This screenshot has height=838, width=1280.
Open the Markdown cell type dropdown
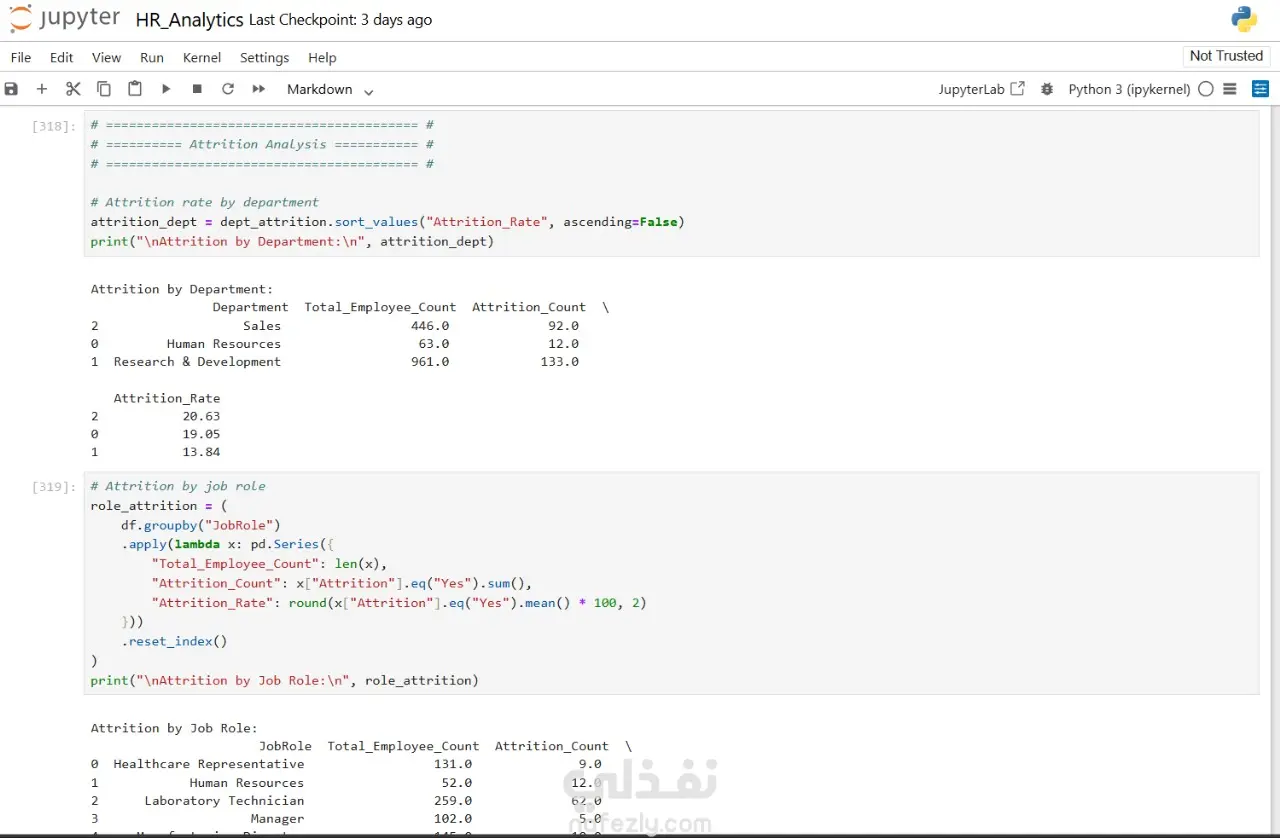(330, 90)
